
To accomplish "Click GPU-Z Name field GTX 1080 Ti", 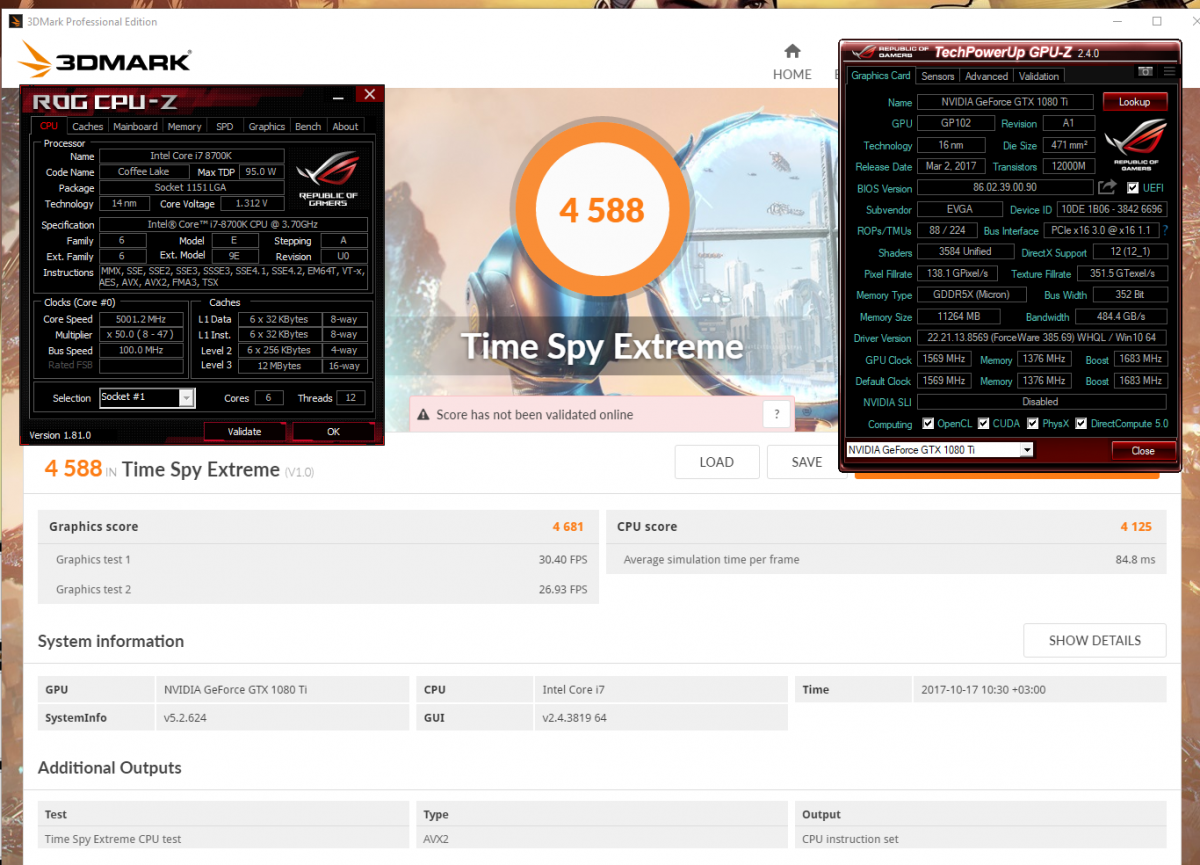I will coord(1005,102).
